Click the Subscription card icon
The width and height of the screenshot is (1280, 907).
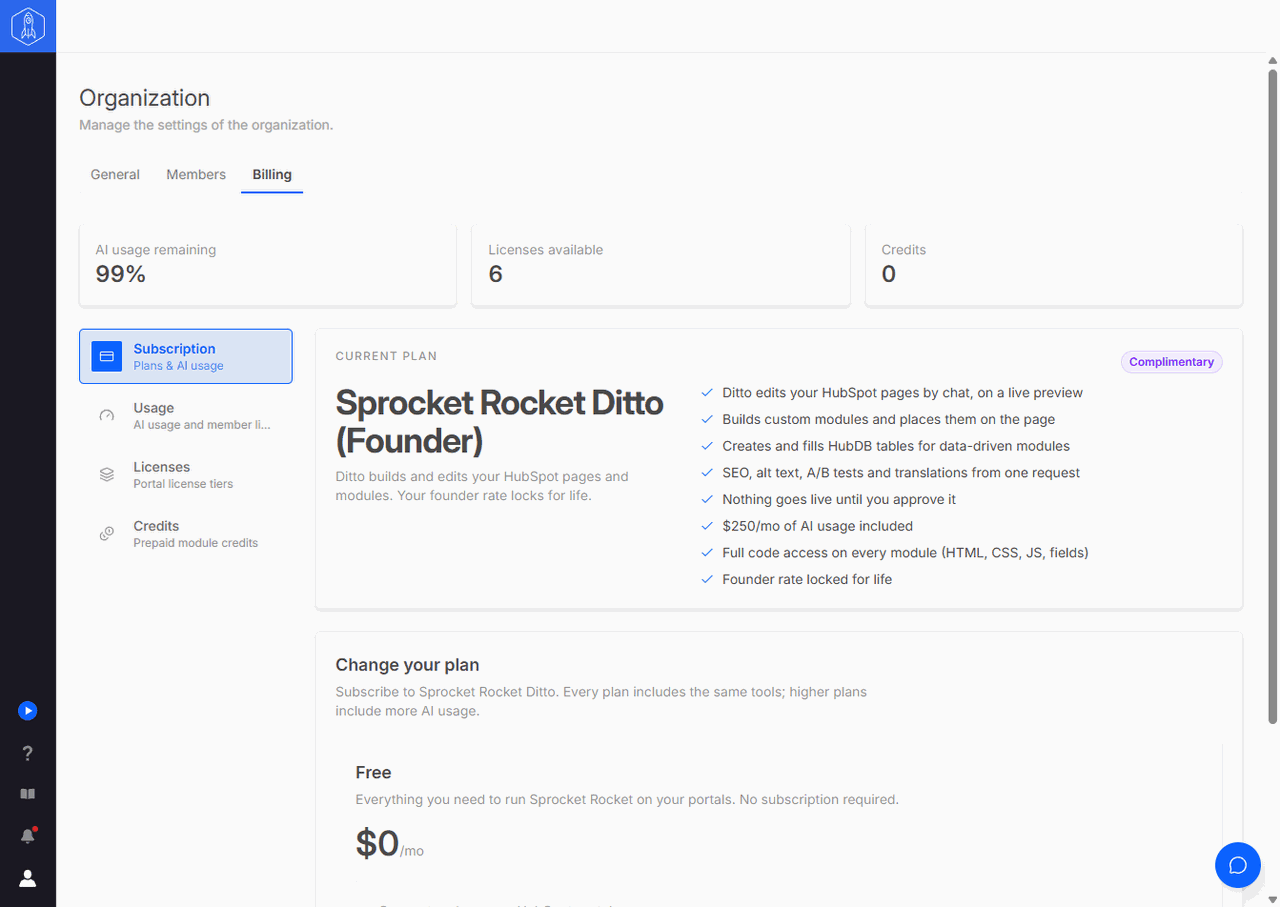coord(107,356)
